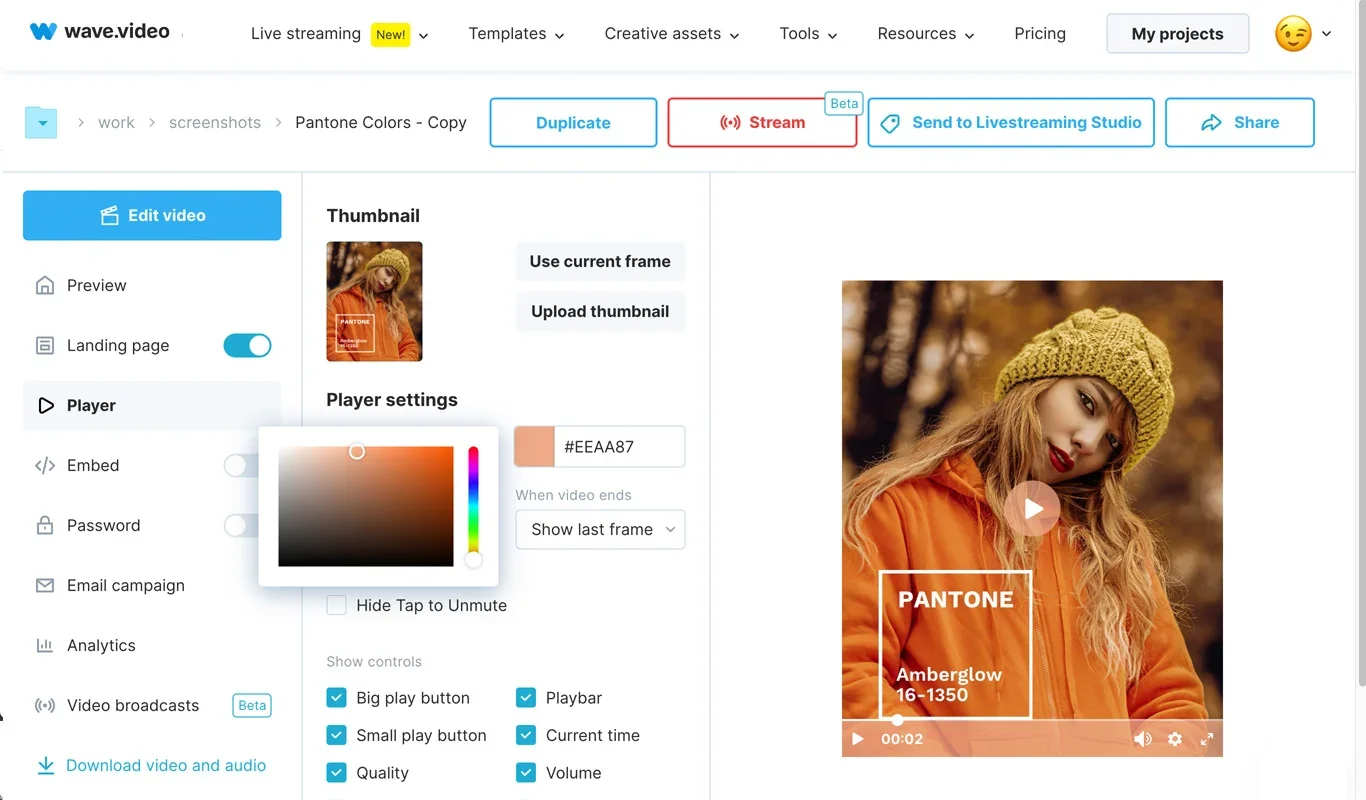This screenshot has width=1366, height=800.
Task: Click the big play button on video
Action: (x=1032, y=508)
